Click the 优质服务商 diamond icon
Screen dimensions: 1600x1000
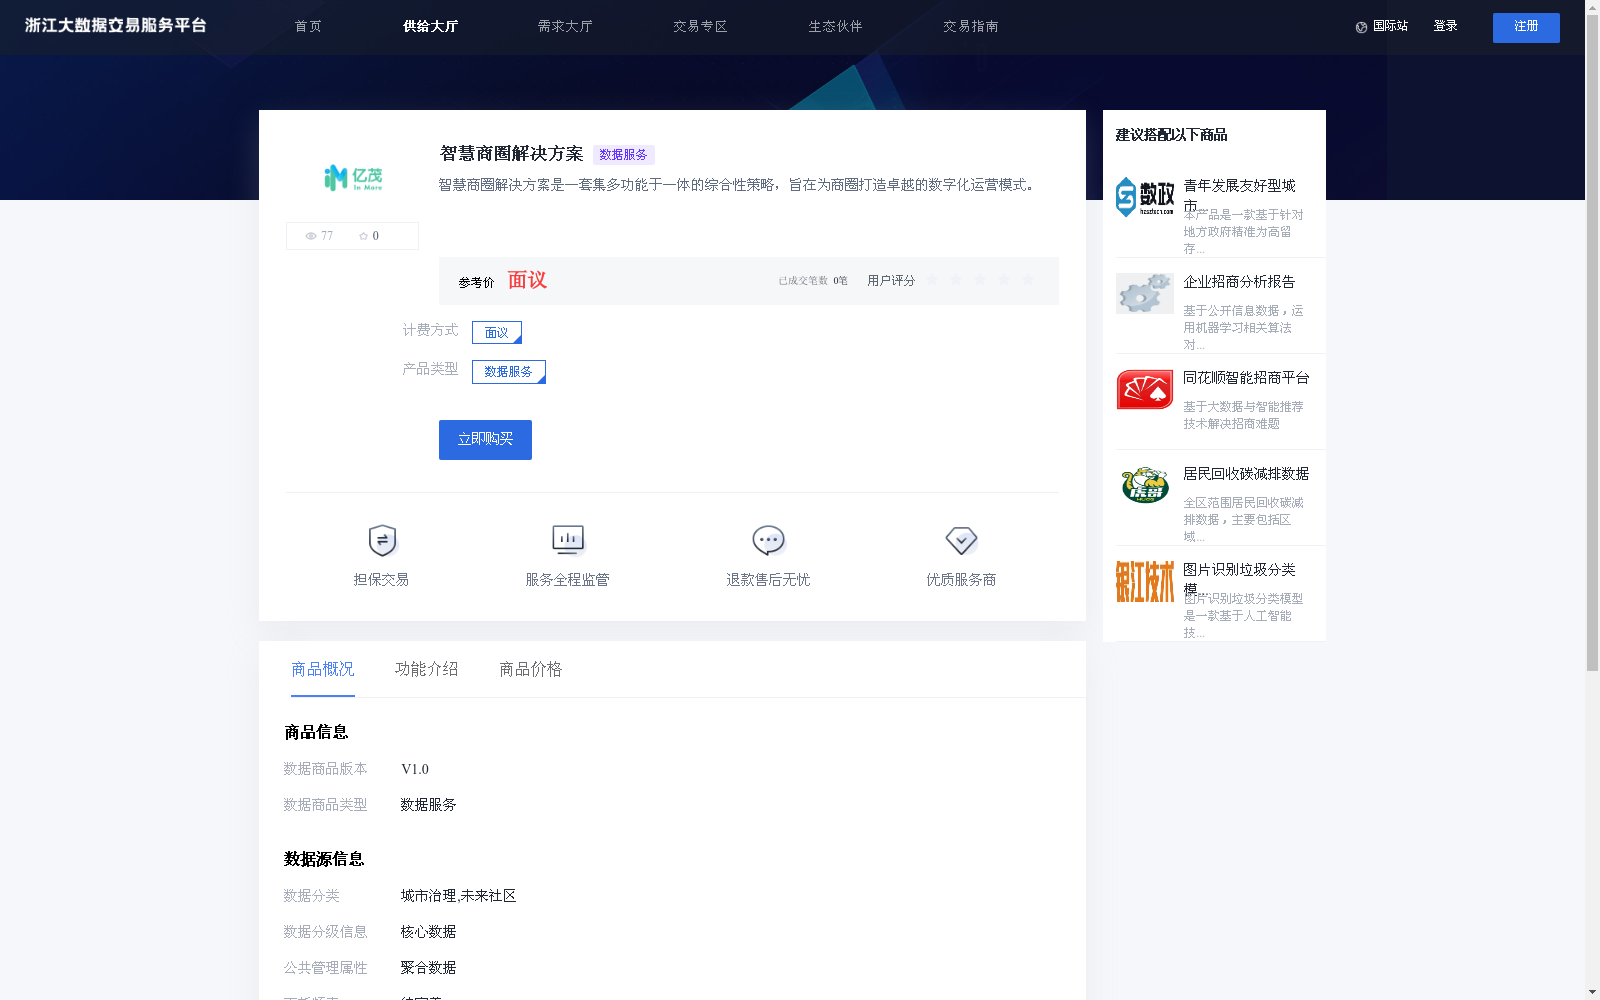961,541
